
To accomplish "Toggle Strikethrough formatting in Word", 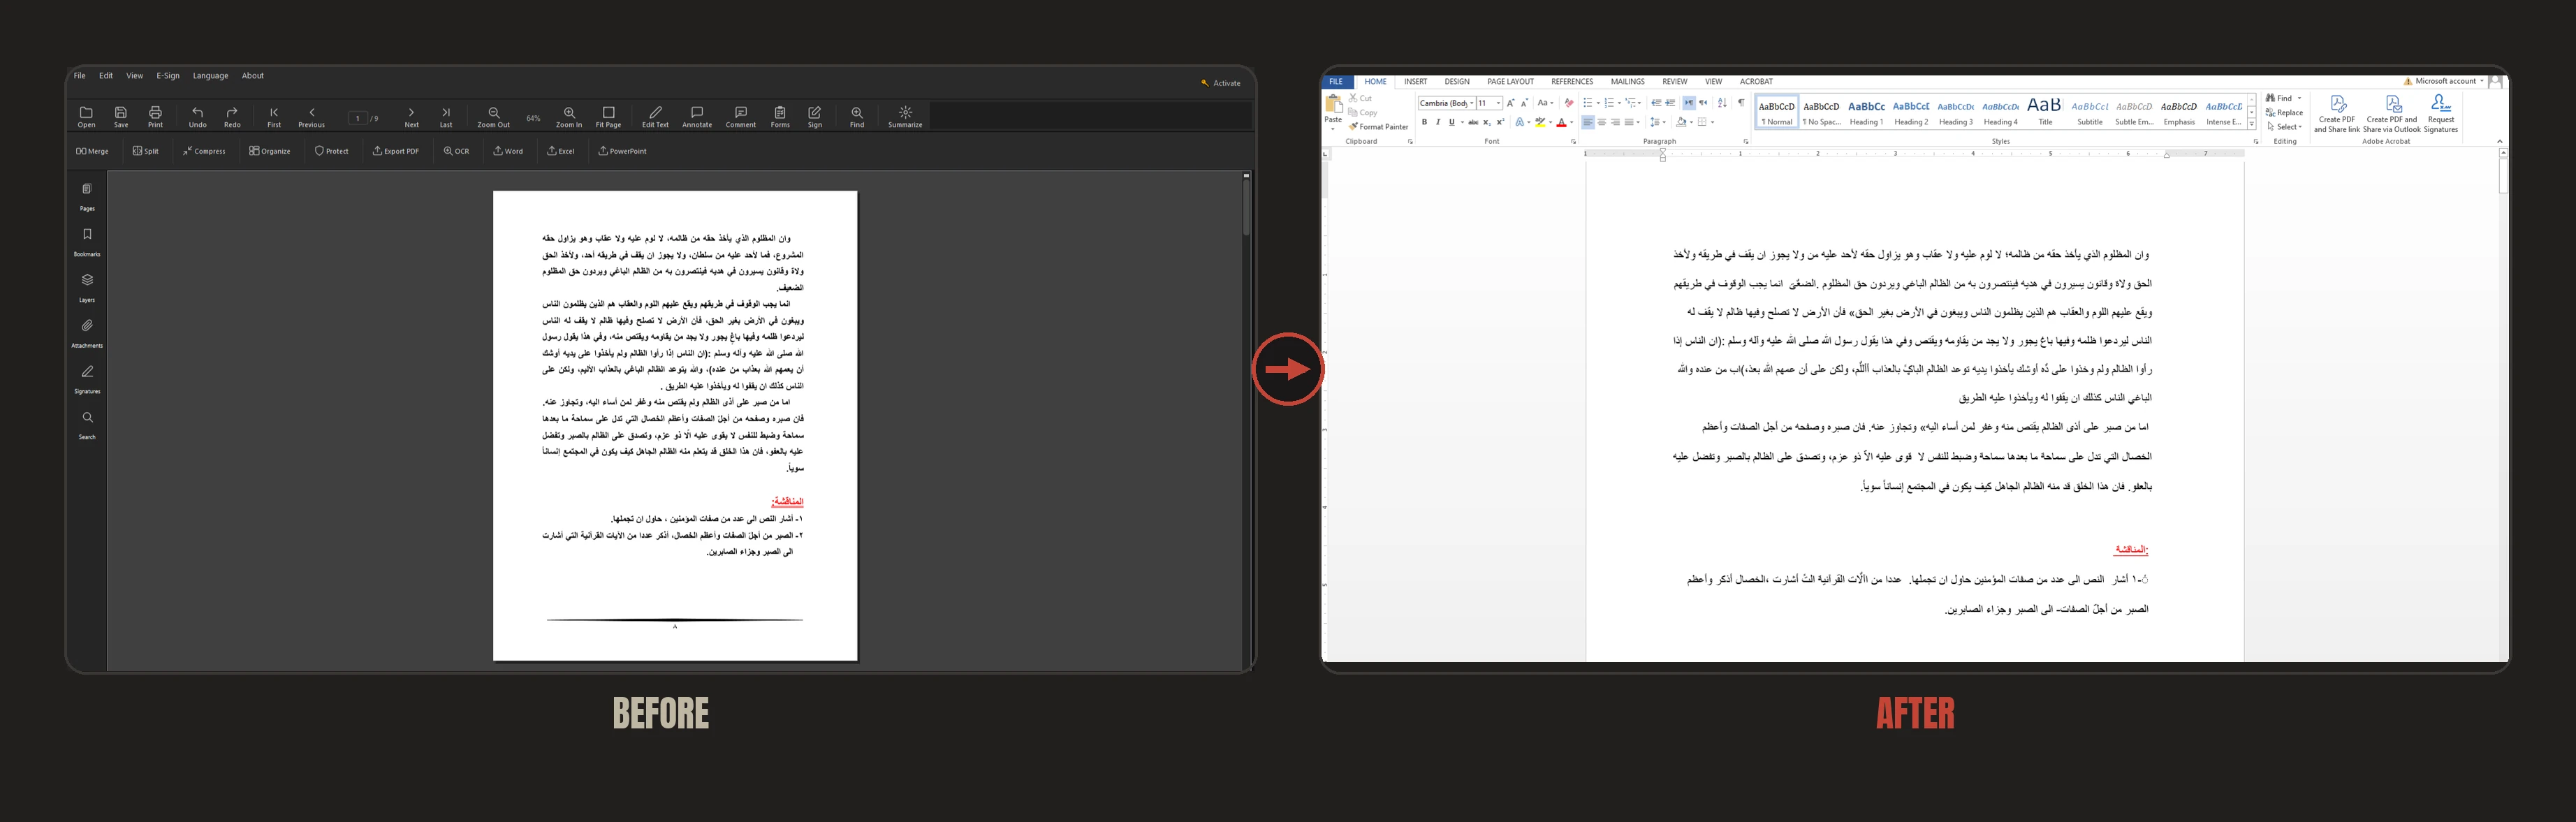I will tap(1473, 122).
